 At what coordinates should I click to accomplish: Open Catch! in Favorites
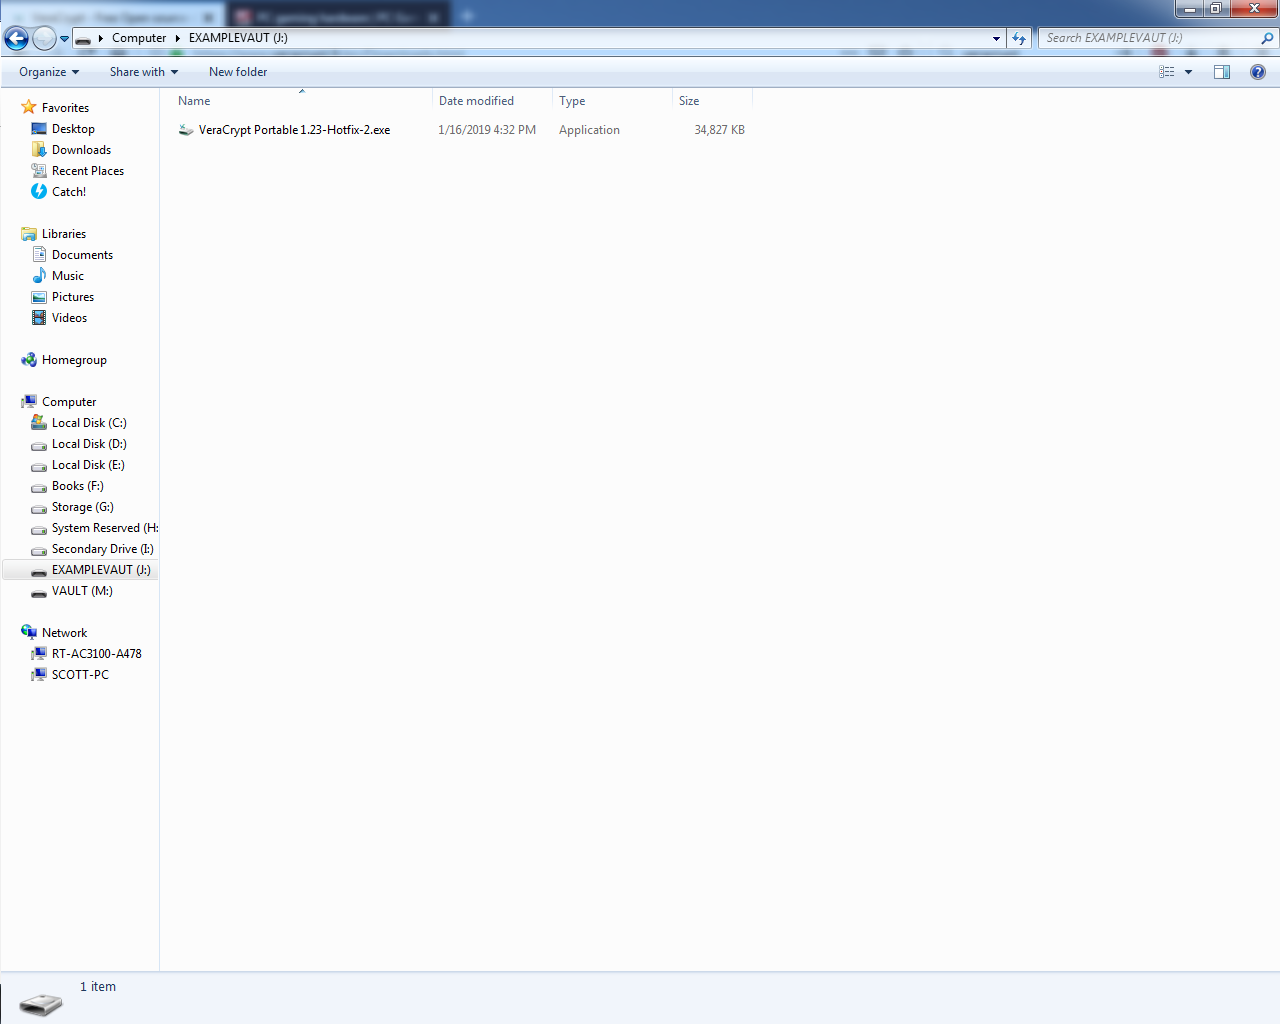click(69, 192)
